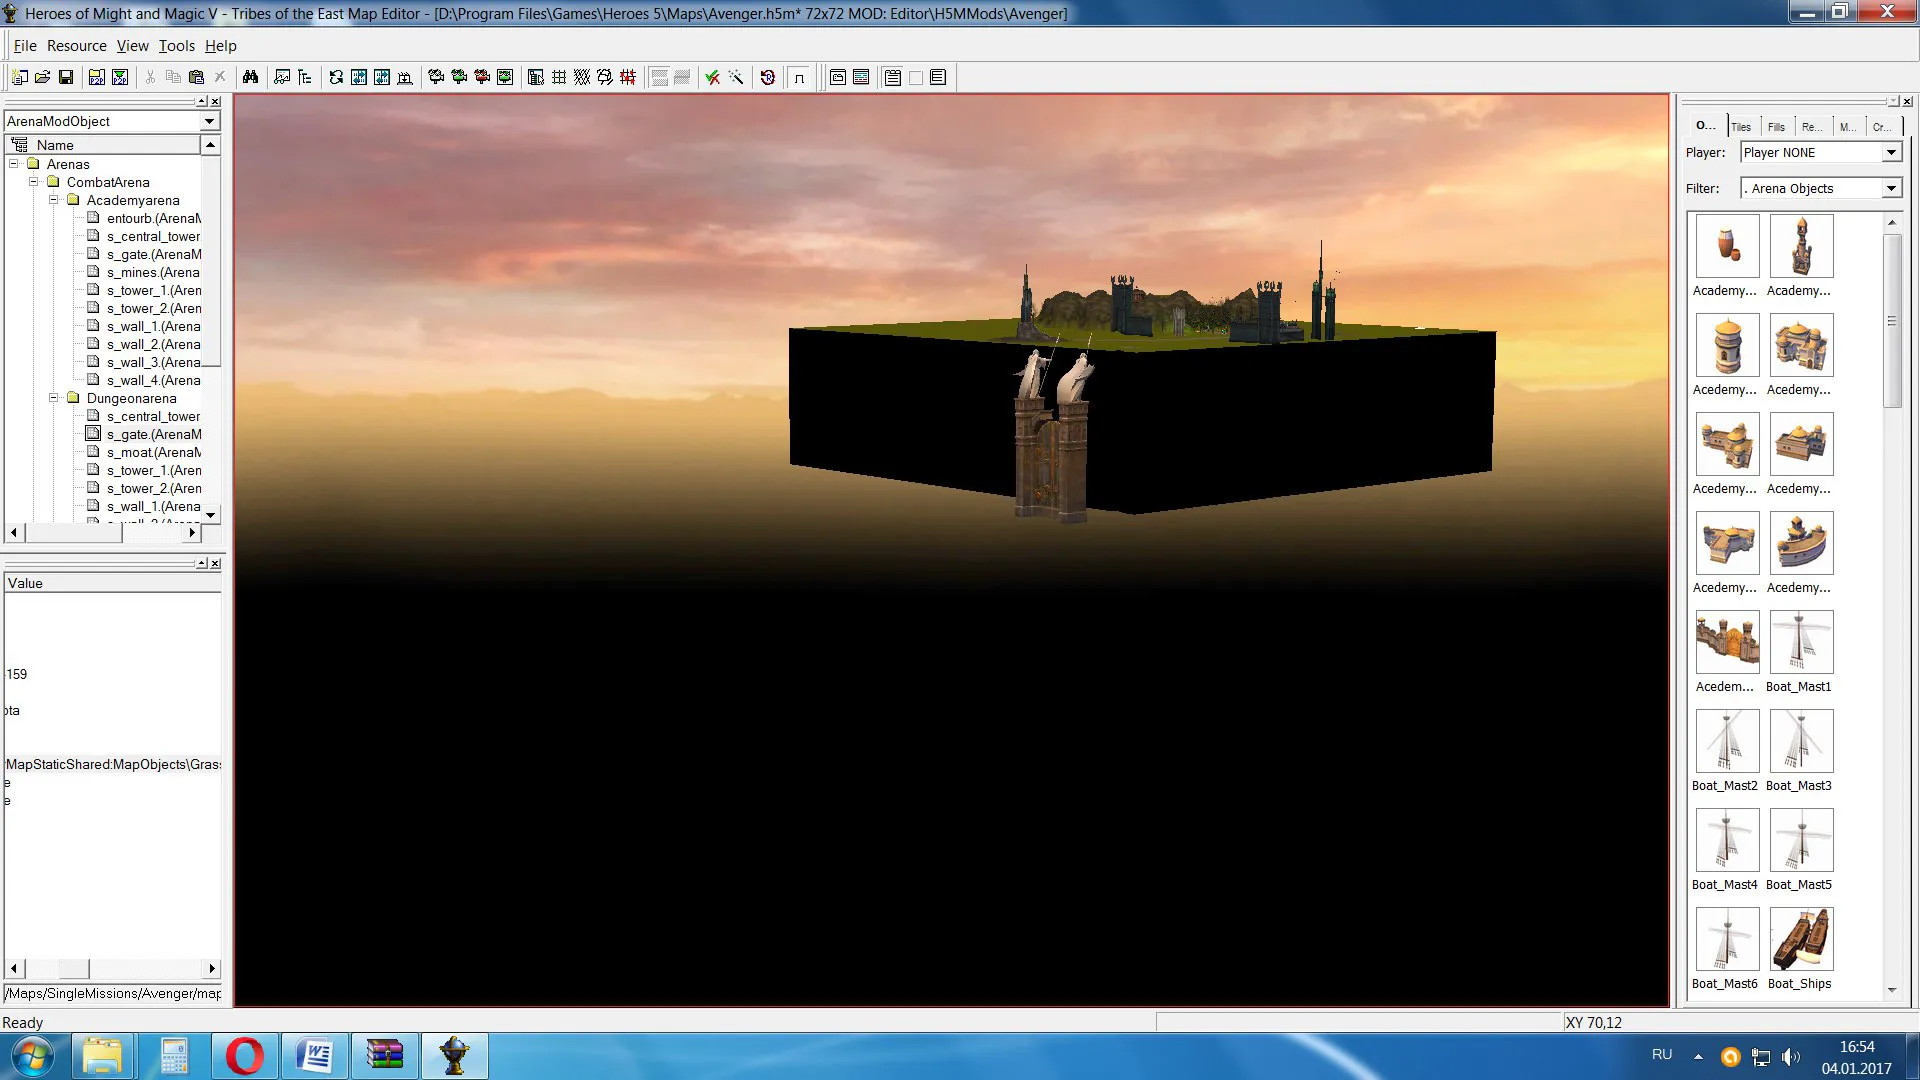Image resolution: width=1920 pixels, height=1080 pixels.
Task: Collapse the Arenas tree node
Action: tap(14, 164)
